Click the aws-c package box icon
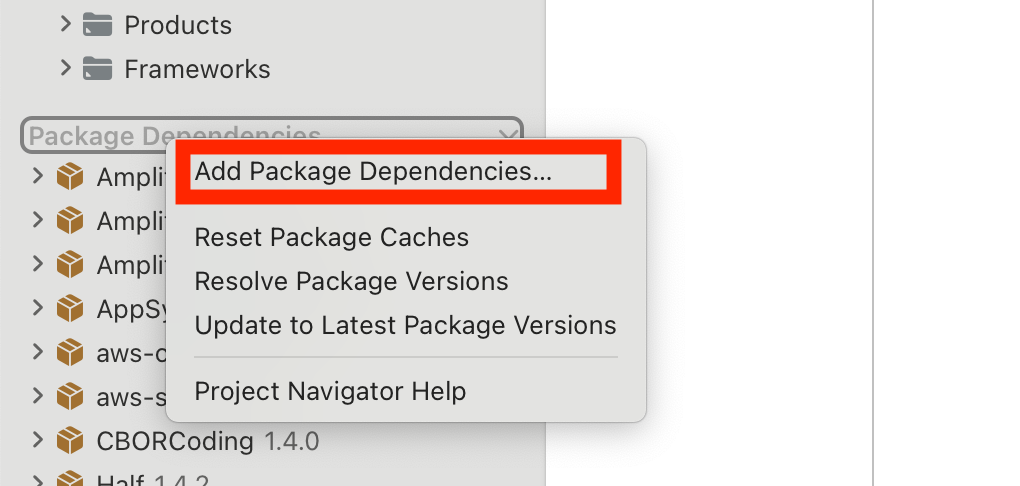Image resolution: width=1020 pixels, height=486 pixels. click(x=69, y=352)
